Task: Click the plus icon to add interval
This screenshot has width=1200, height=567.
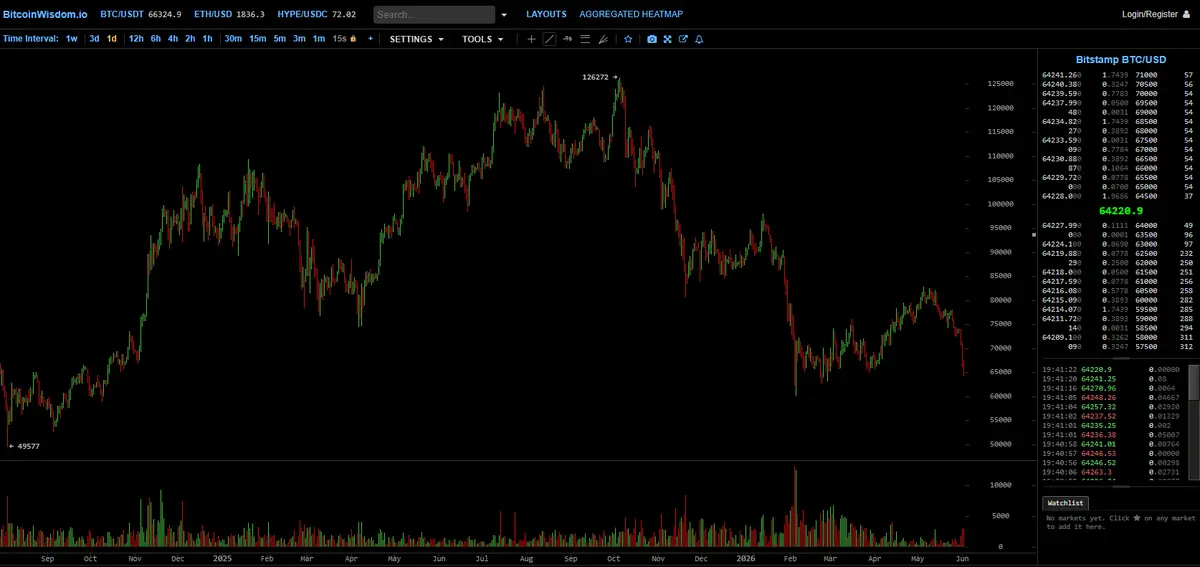Action: tap(370, 39)
